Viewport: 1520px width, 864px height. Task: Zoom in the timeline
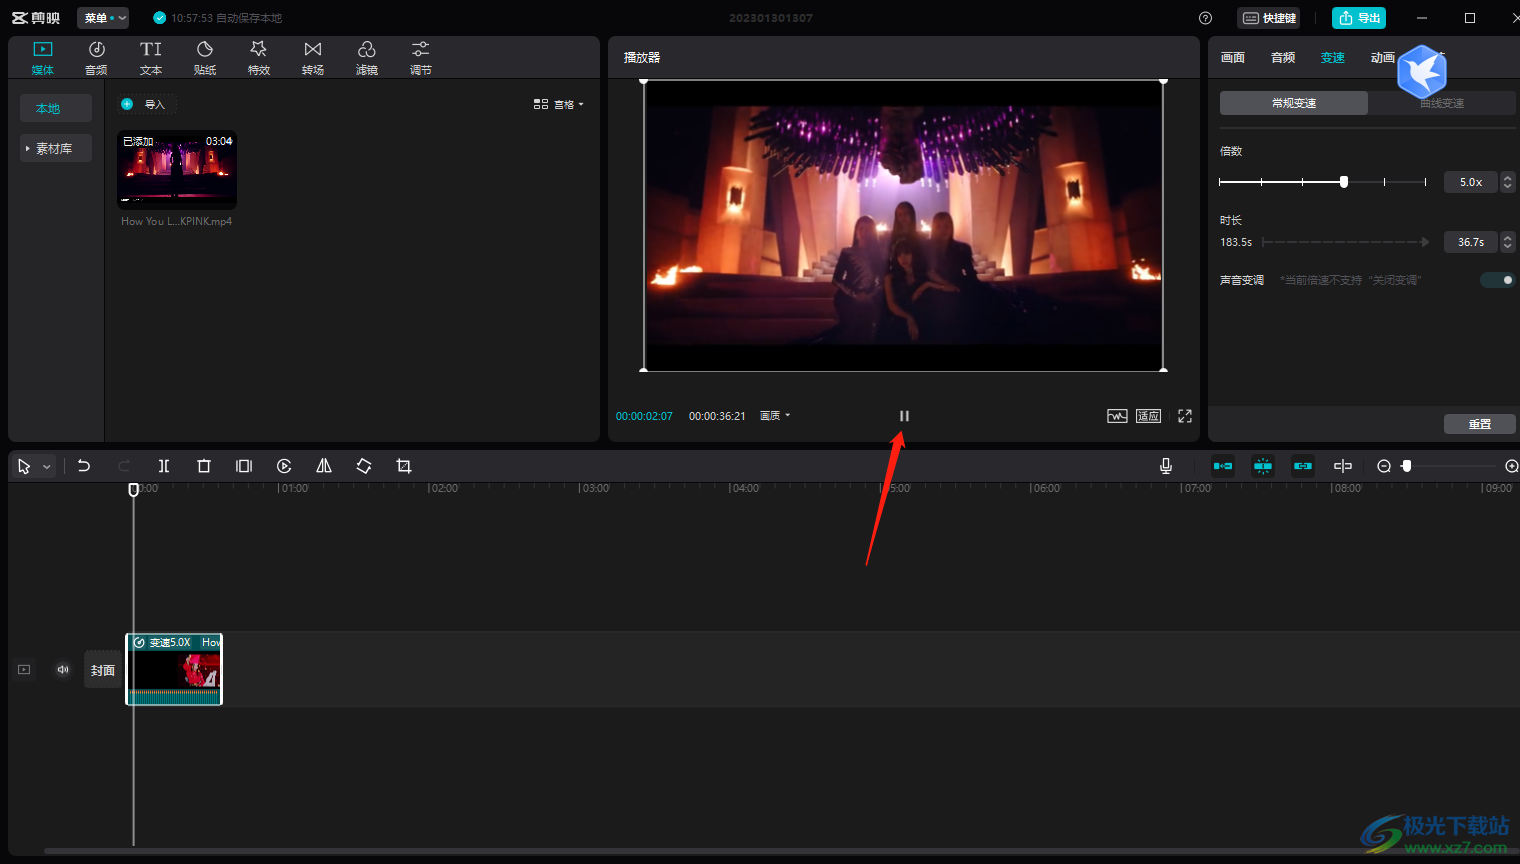(1512, 466)
